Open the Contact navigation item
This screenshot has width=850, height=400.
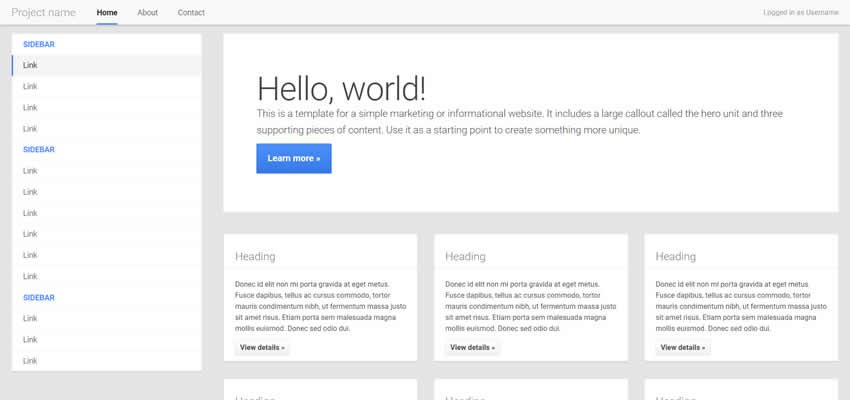point(191,12)
